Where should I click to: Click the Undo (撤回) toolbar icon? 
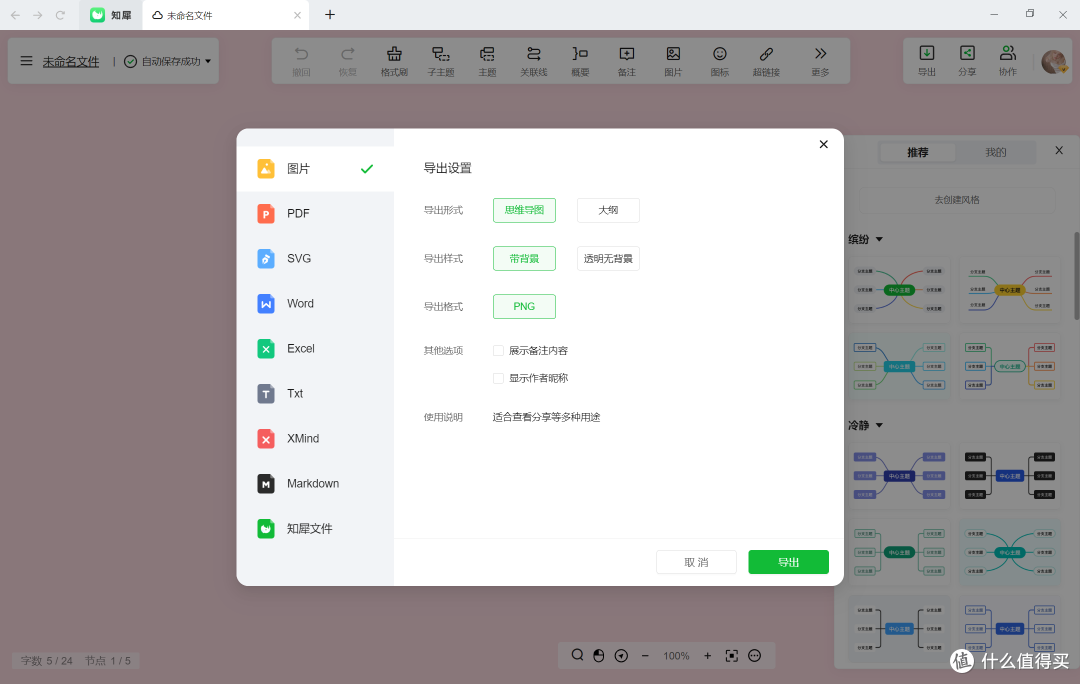(x=301, y=61)
